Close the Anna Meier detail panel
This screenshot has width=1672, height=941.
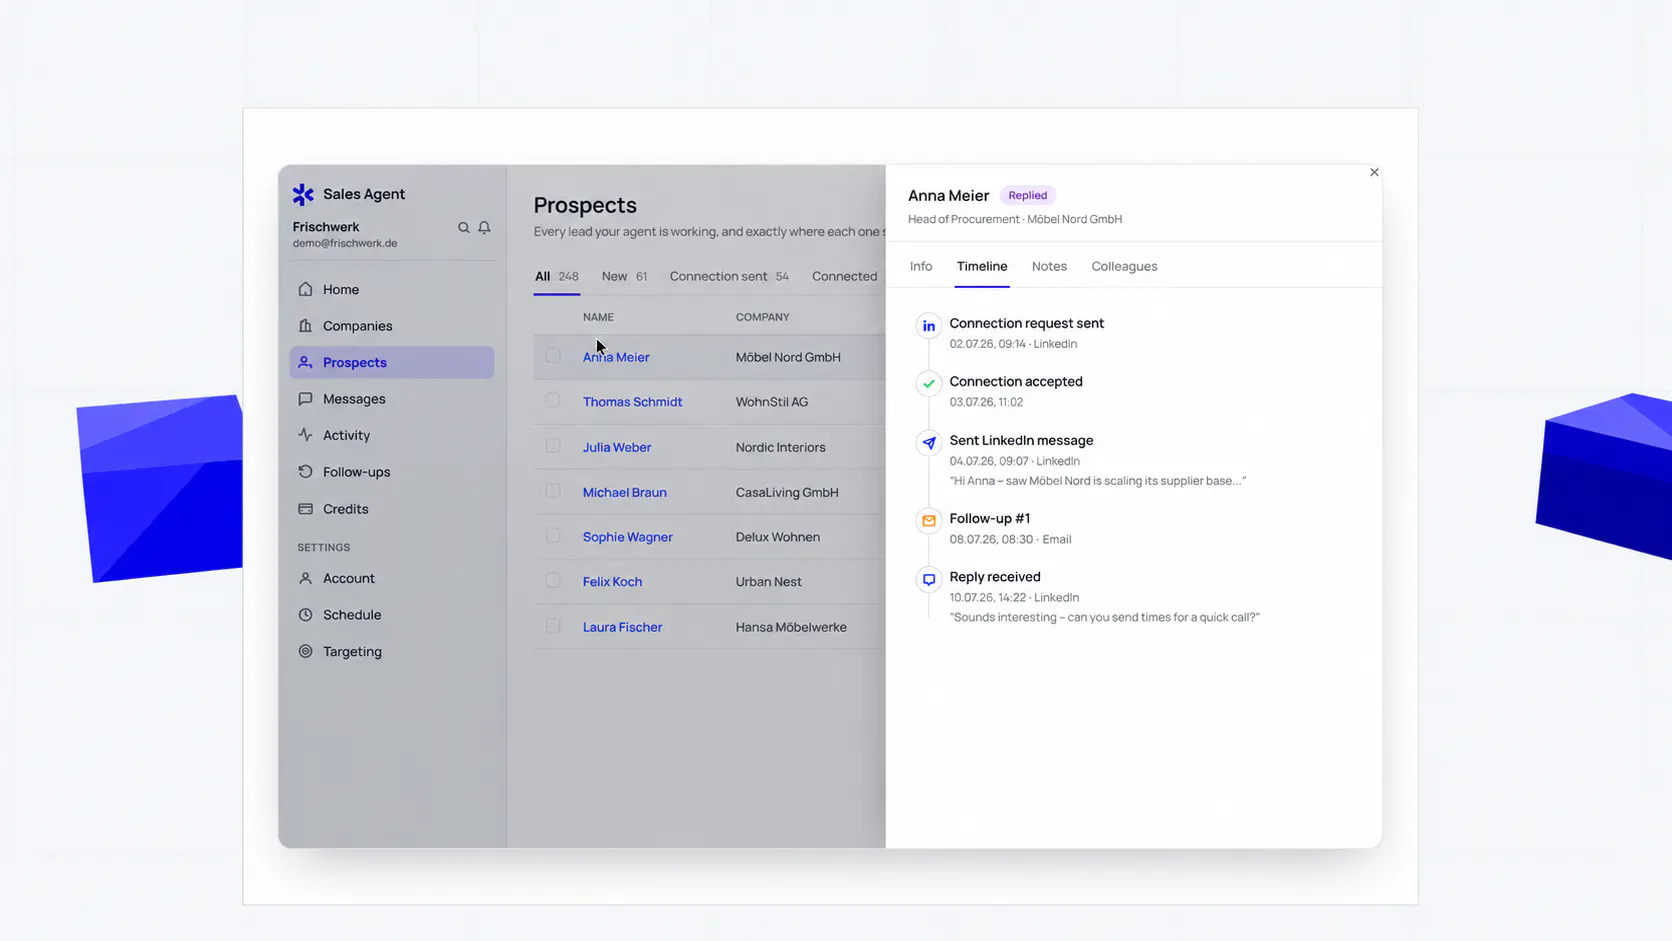coord(1374,173)
